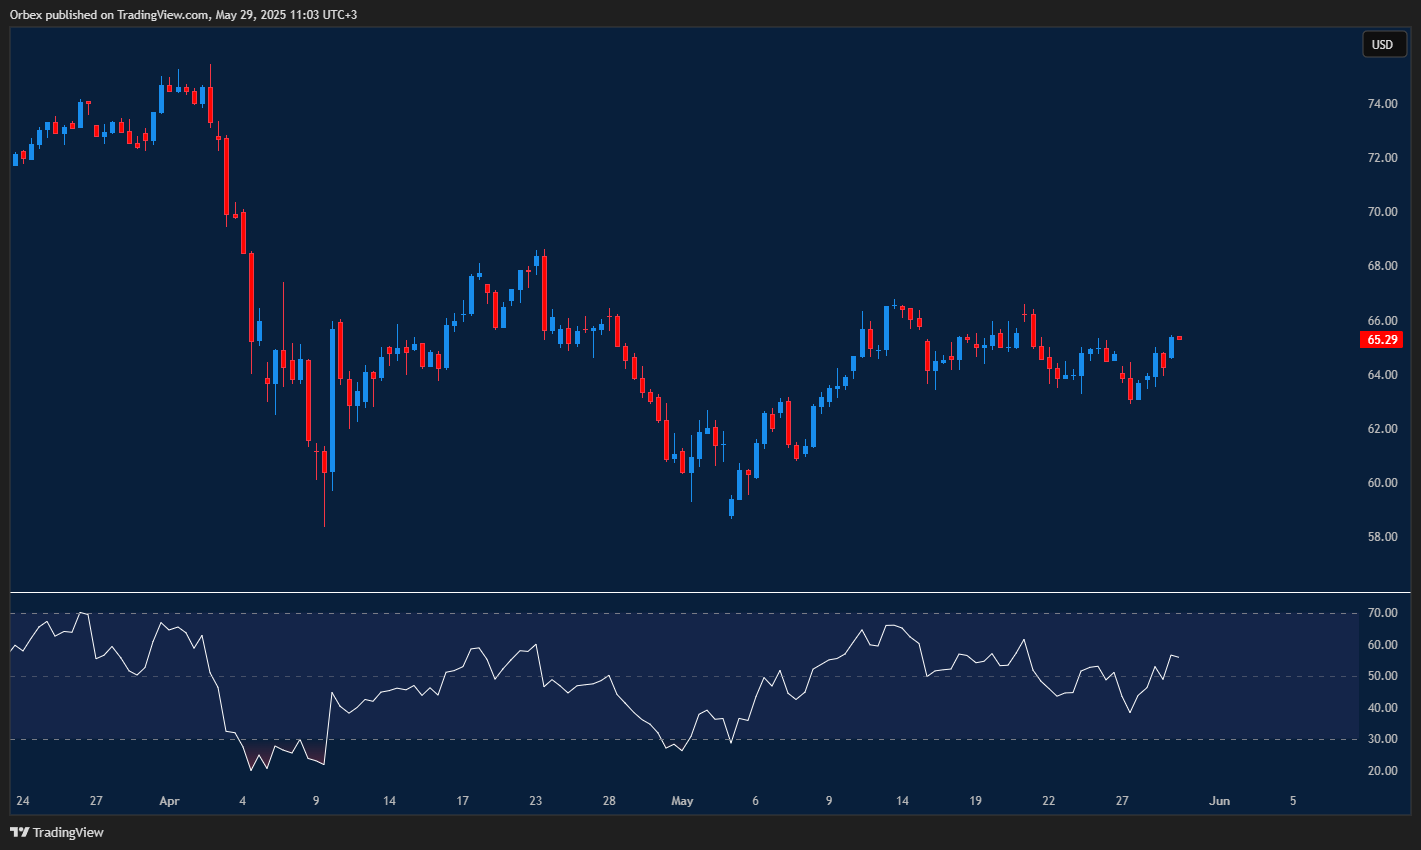Click the 72.00 price axis label
The image size is (1421, 850).
(1382, 158)
